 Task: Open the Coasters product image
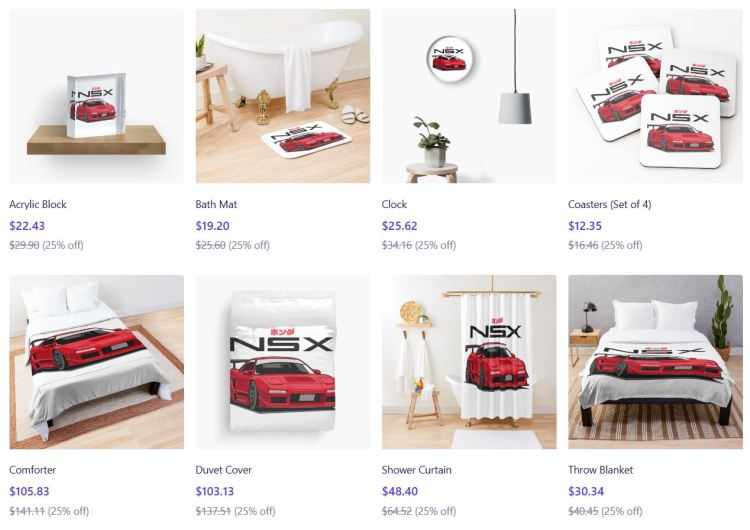tap(655, 96)
